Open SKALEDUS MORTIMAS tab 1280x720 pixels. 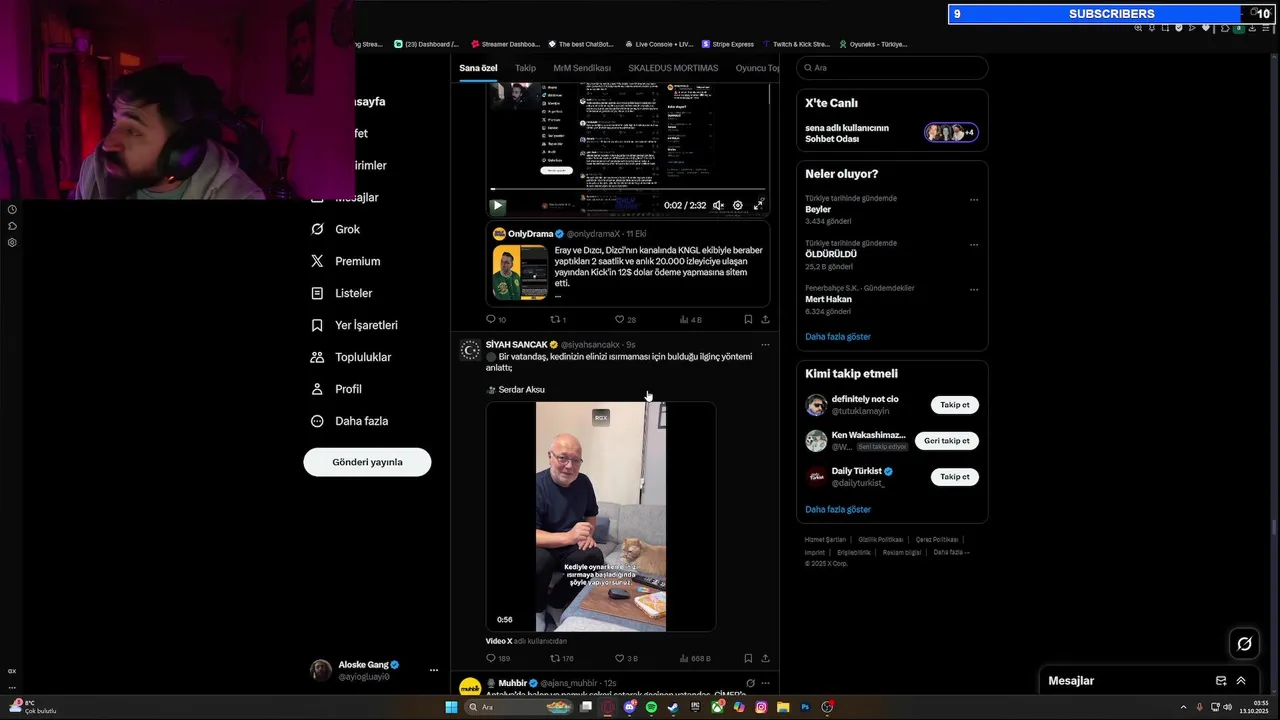click(x=673, y=68)
